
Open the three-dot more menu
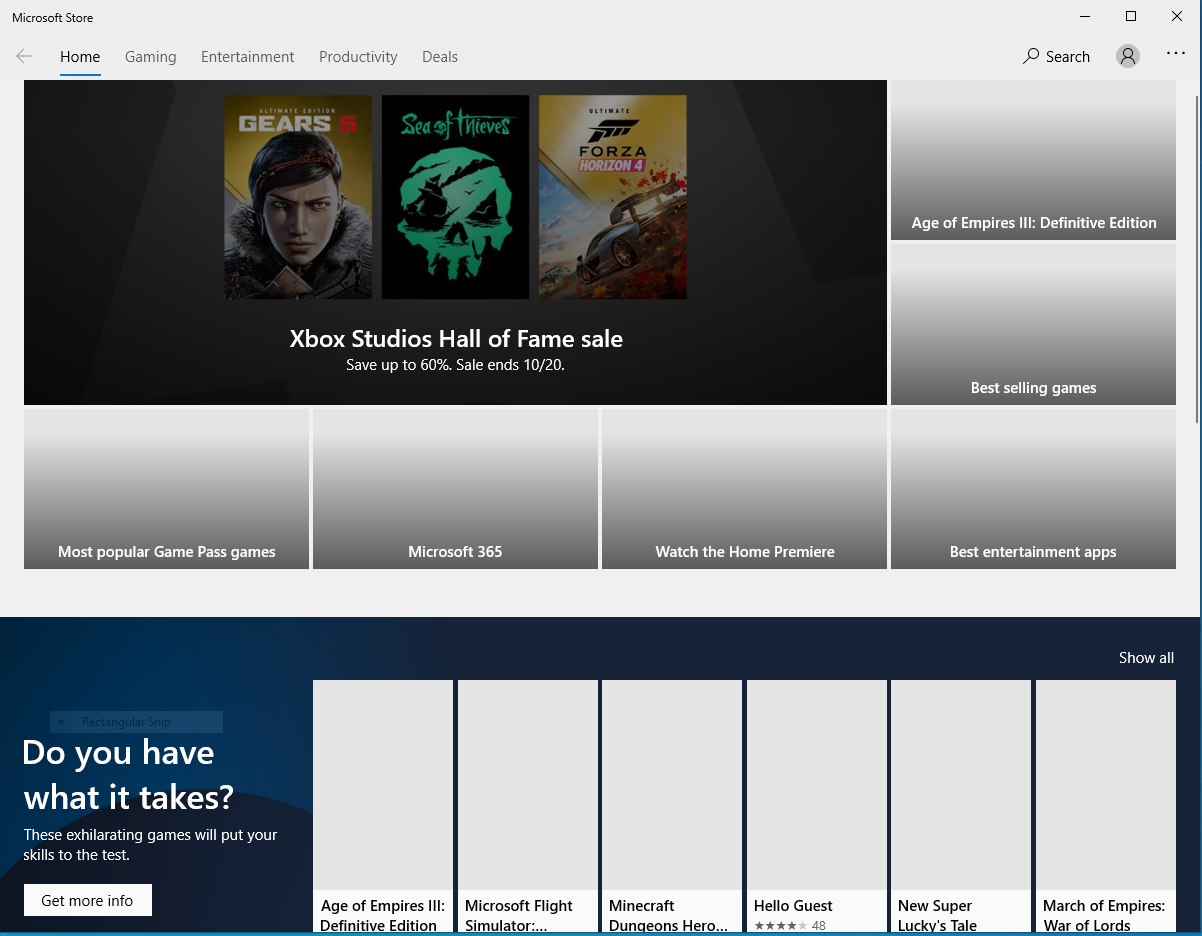point(1176,54)
